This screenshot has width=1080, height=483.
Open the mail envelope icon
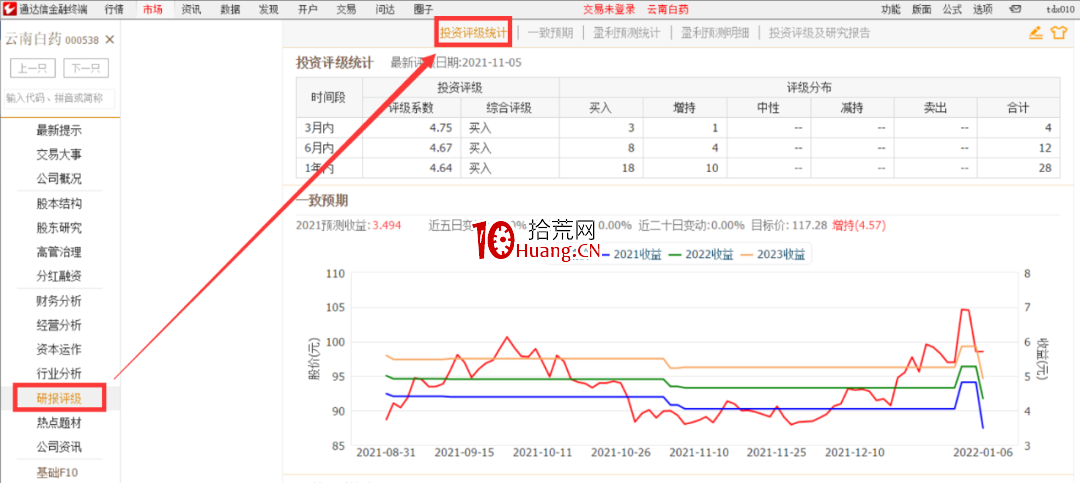[x=1014, y=10]
